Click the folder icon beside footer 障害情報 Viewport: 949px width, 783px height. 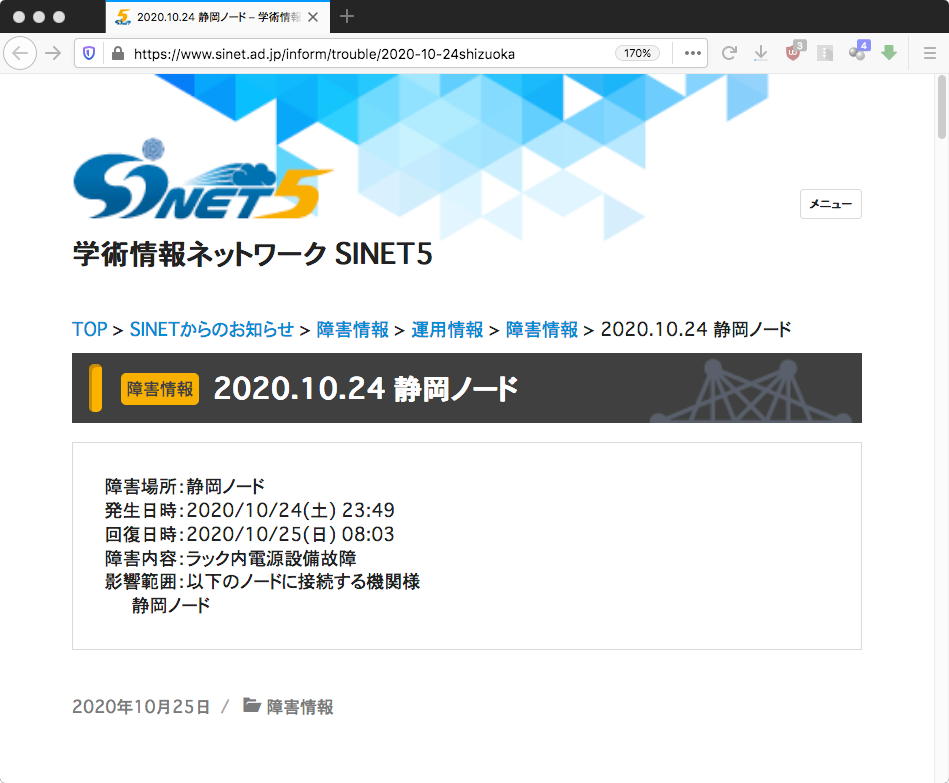pos(251,705)
